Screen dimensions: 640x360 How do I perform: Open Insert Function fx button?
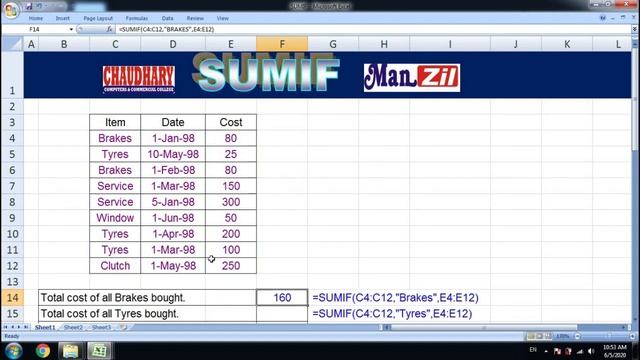[109, 29]
